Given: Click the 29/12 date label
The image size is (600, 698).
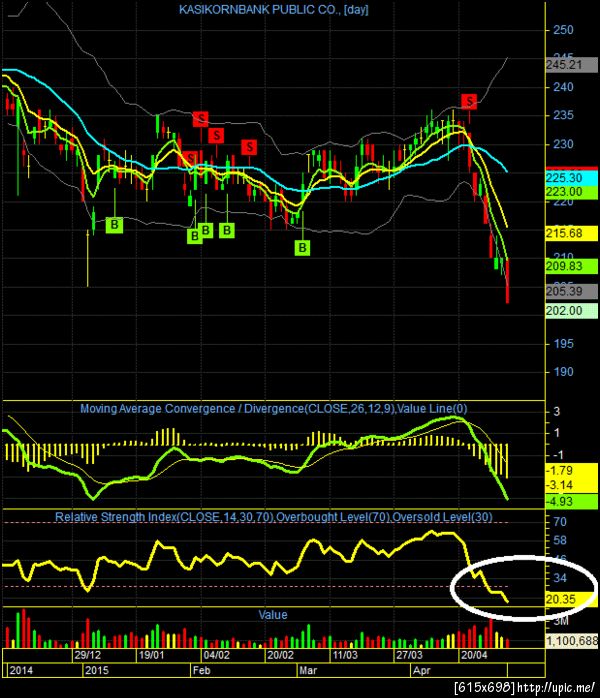Looking at the screenshot, I should 88,655.
